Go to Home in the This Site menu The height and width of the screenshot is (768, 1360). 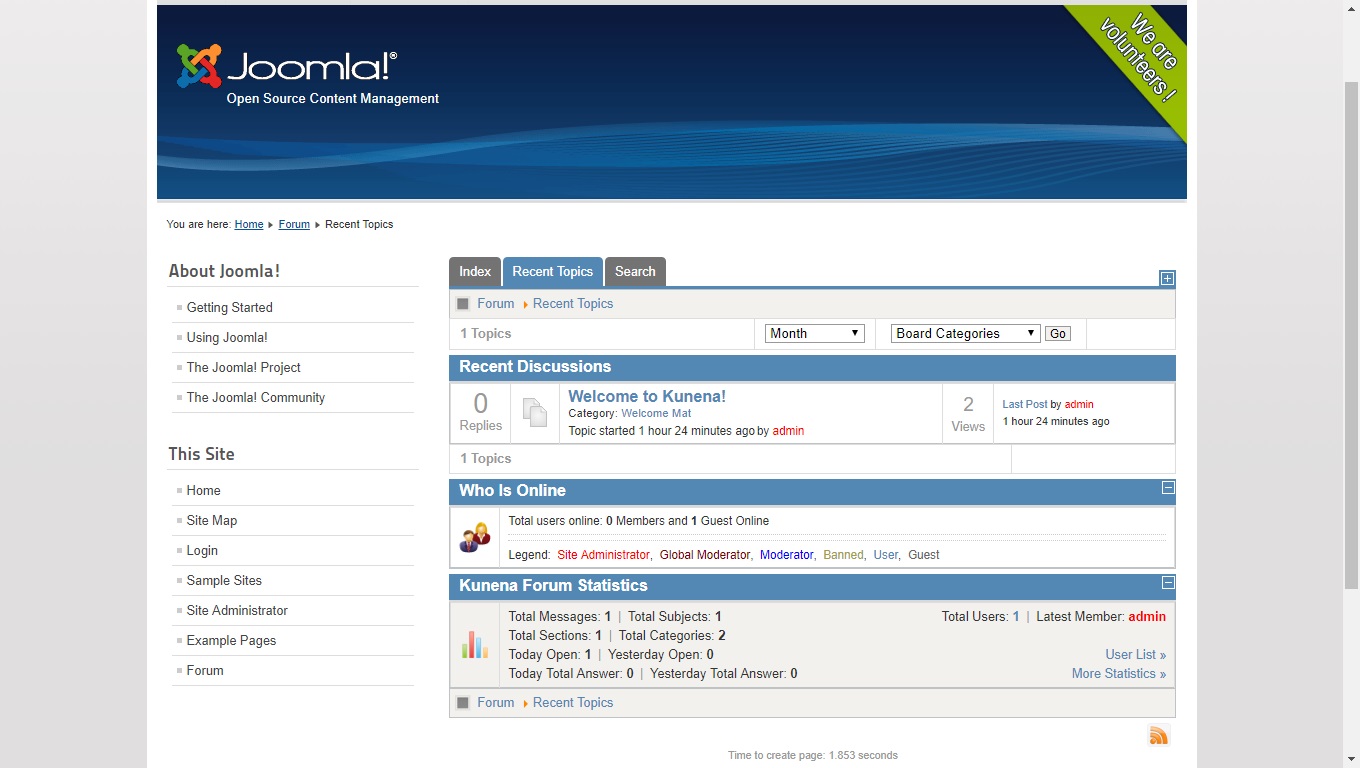[x=204, y=490]
